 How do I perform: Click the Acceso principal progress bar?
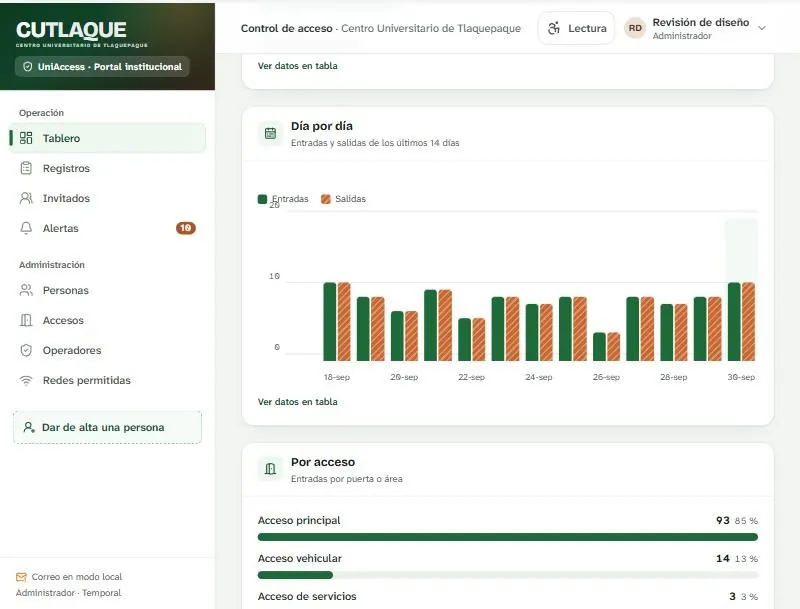tap(508, 537)
